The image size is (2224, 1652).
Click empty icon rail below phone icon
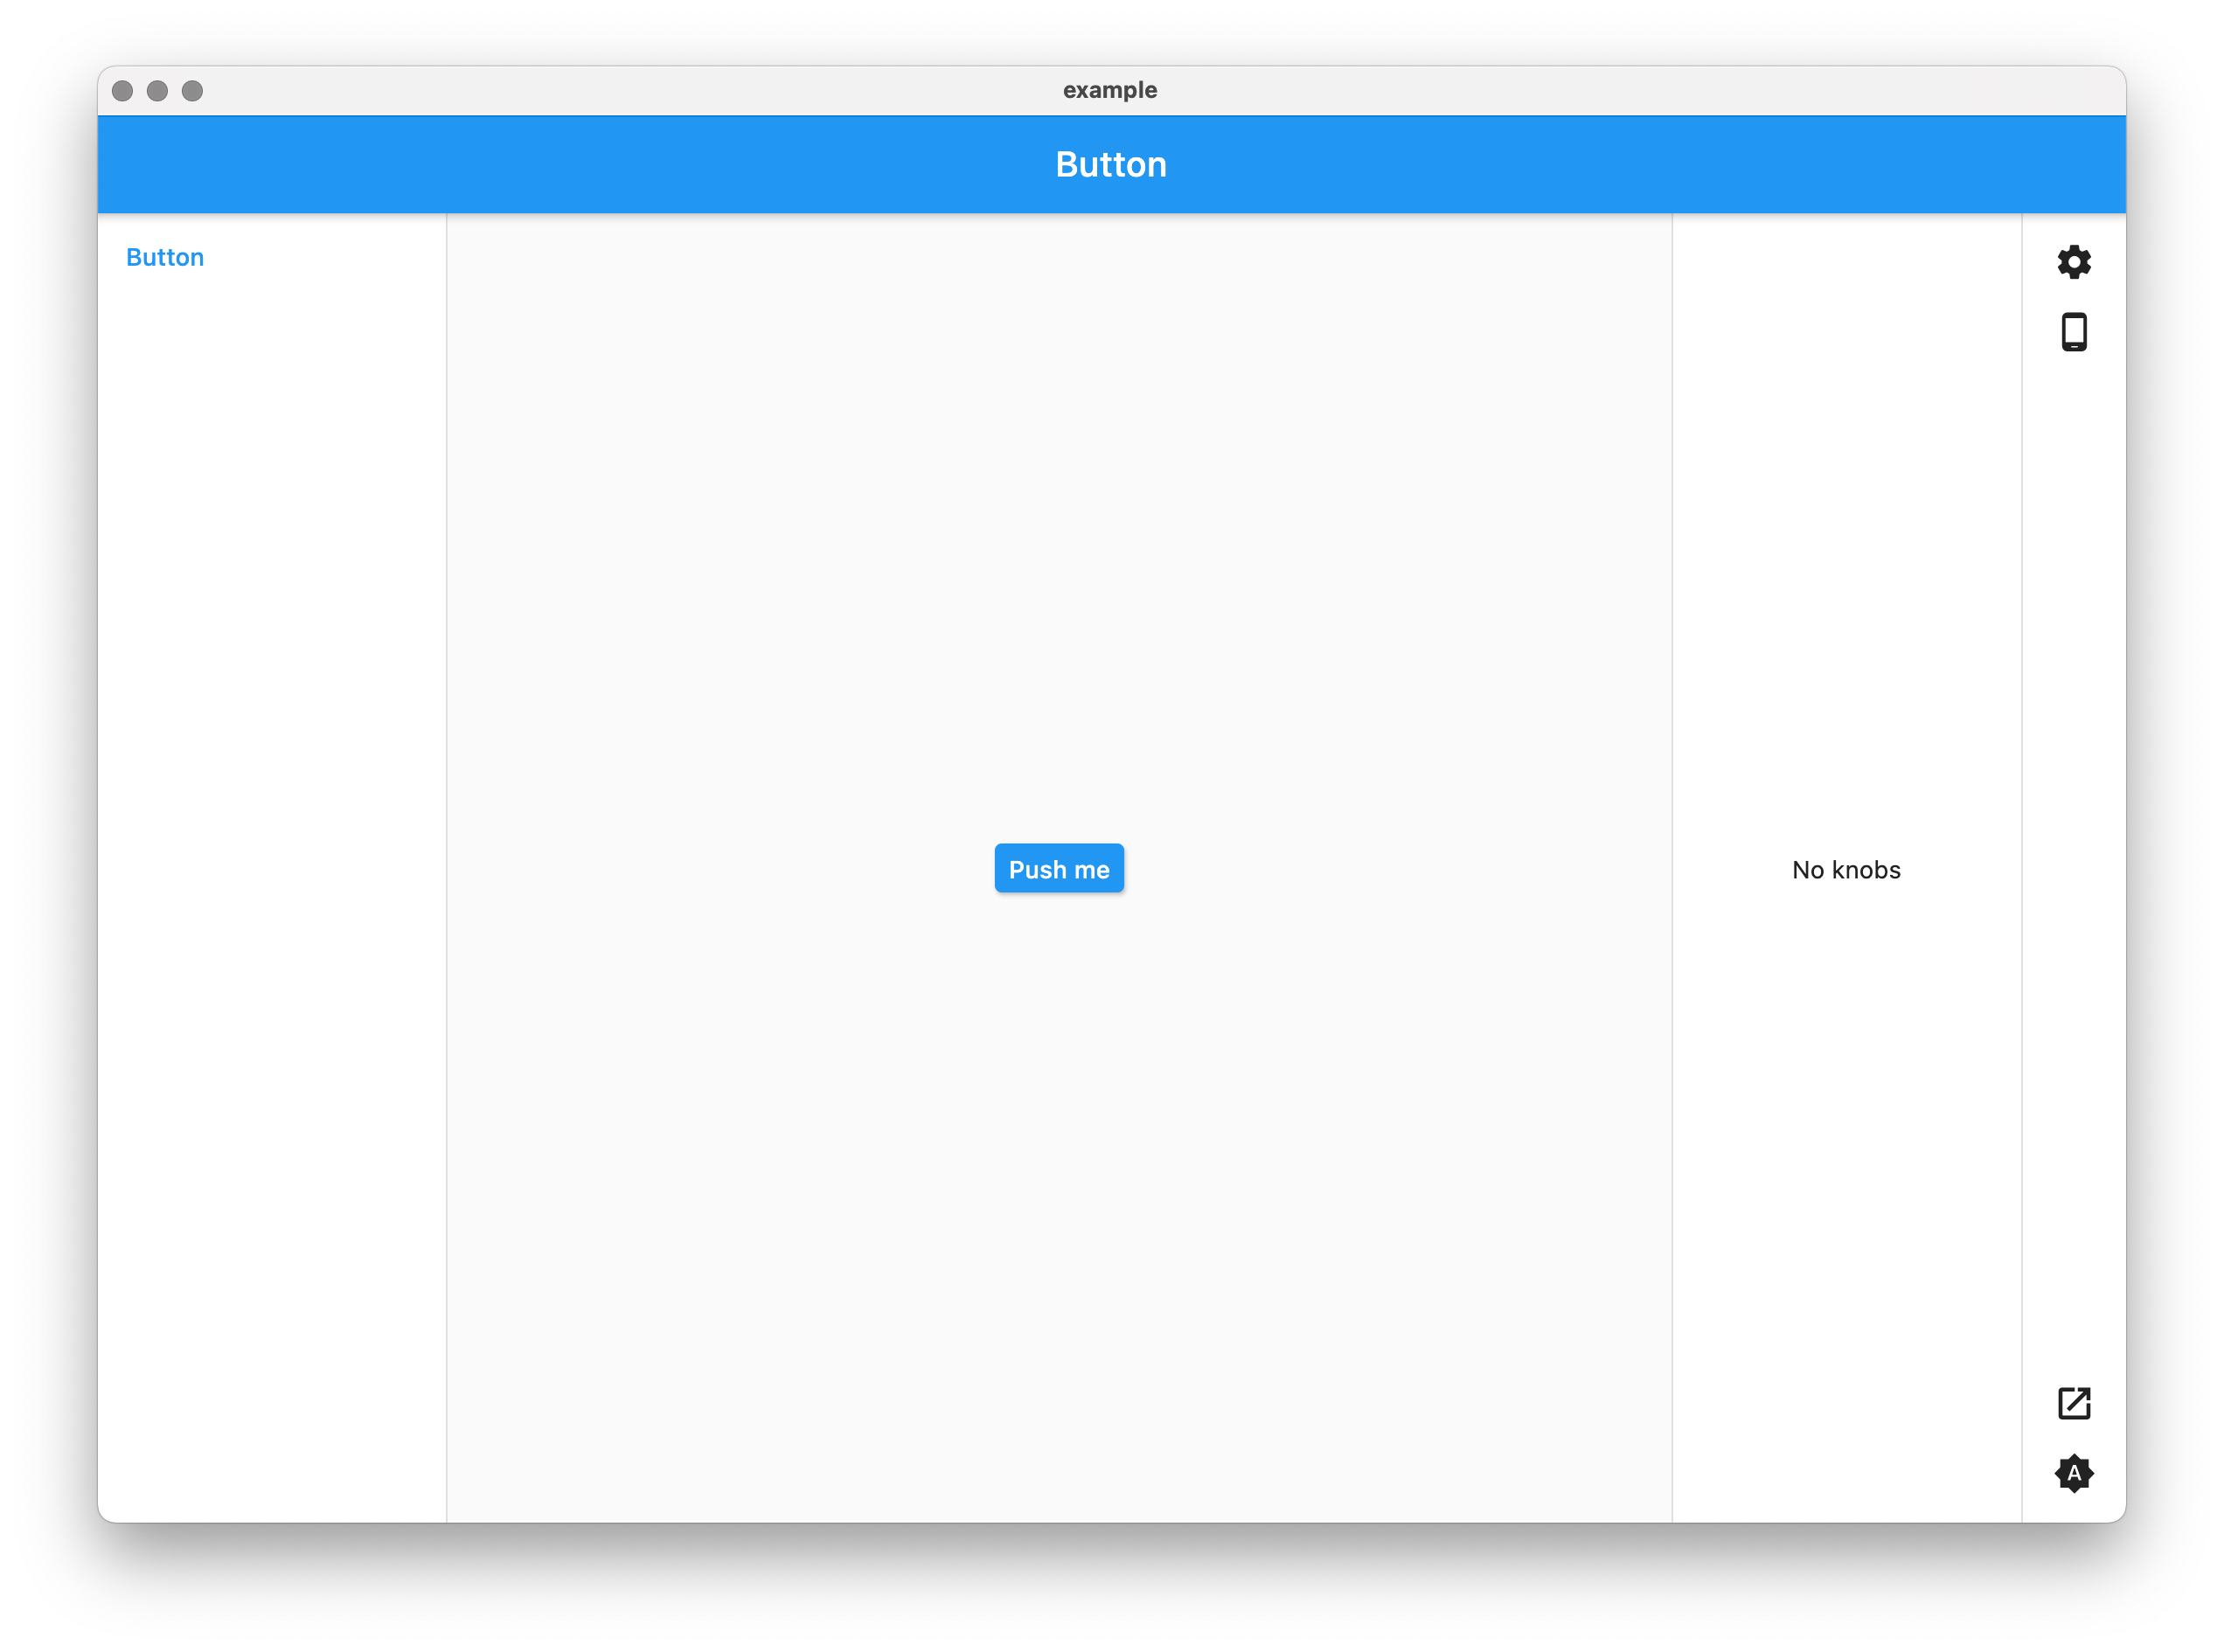2073,800
